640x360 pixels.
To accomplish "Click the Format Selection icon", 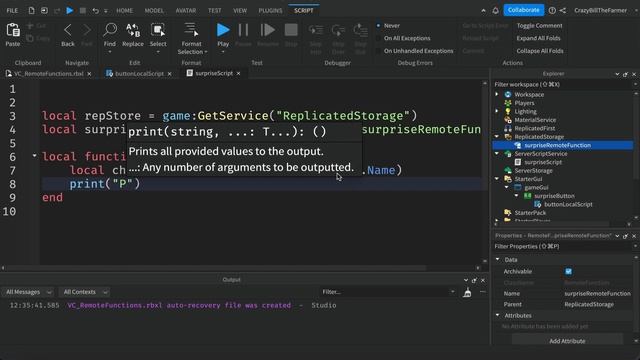I will click(x=191, y=30).
